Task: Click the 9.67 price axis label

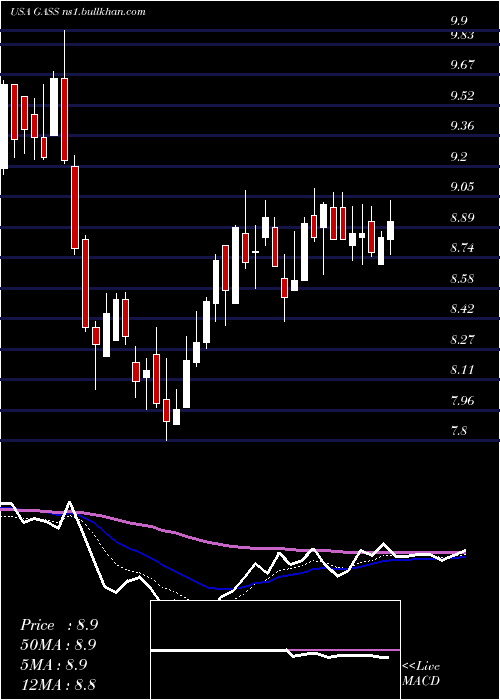Action: [462, 65]
